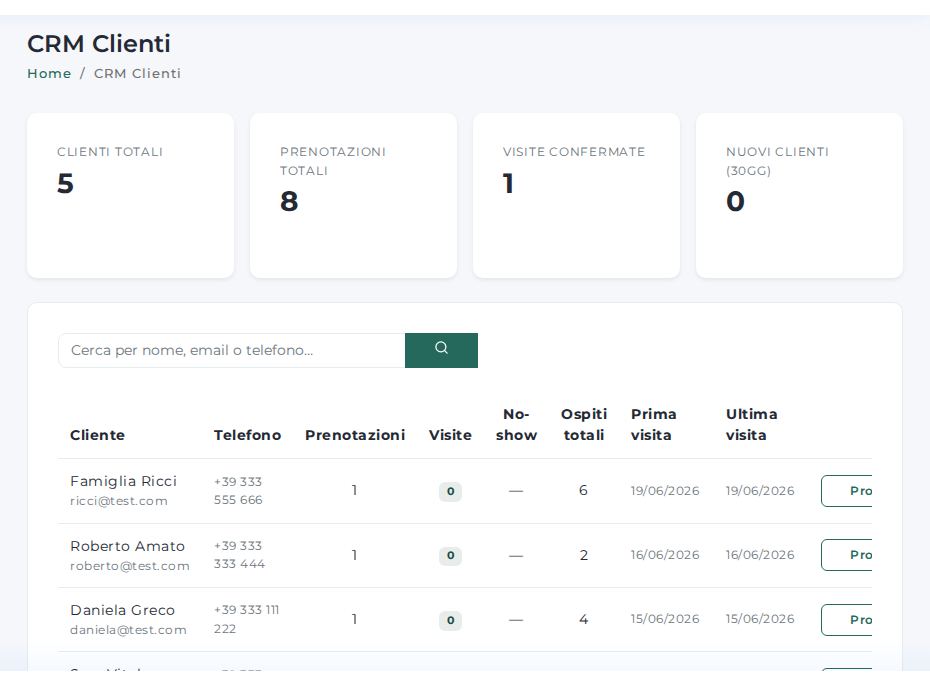Click total guests 2 for Roberto Amato

click(584, 555)
